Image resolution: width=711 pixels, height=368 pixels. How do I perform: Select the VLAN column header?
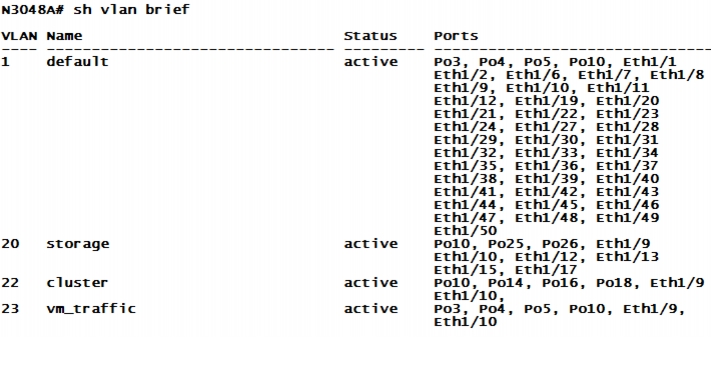tap(19, 36)
